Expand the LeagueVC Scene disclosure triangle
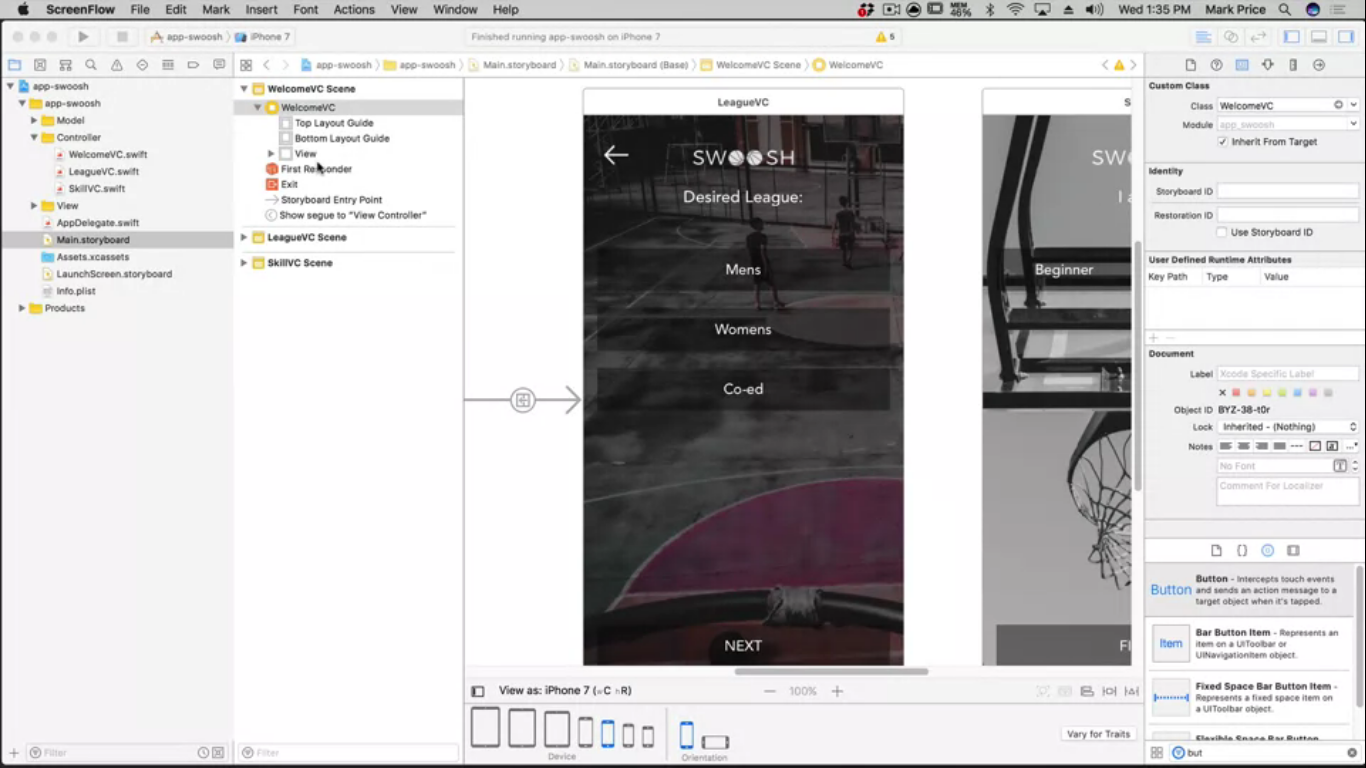 click(244, 238)
